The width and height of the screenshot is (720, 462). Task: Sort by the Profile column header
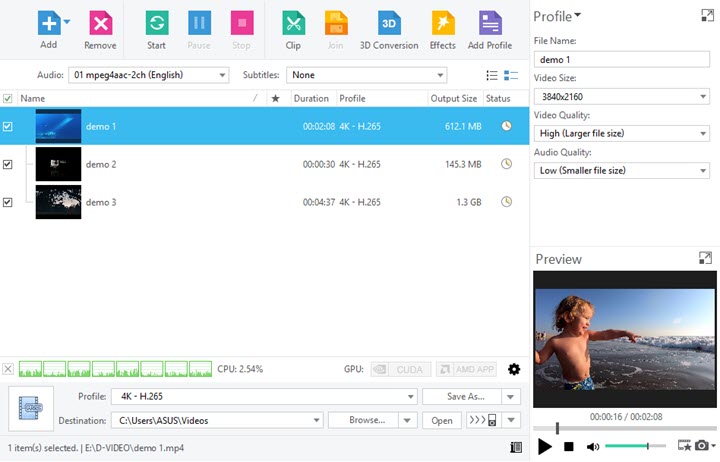[x=352, y=98]
